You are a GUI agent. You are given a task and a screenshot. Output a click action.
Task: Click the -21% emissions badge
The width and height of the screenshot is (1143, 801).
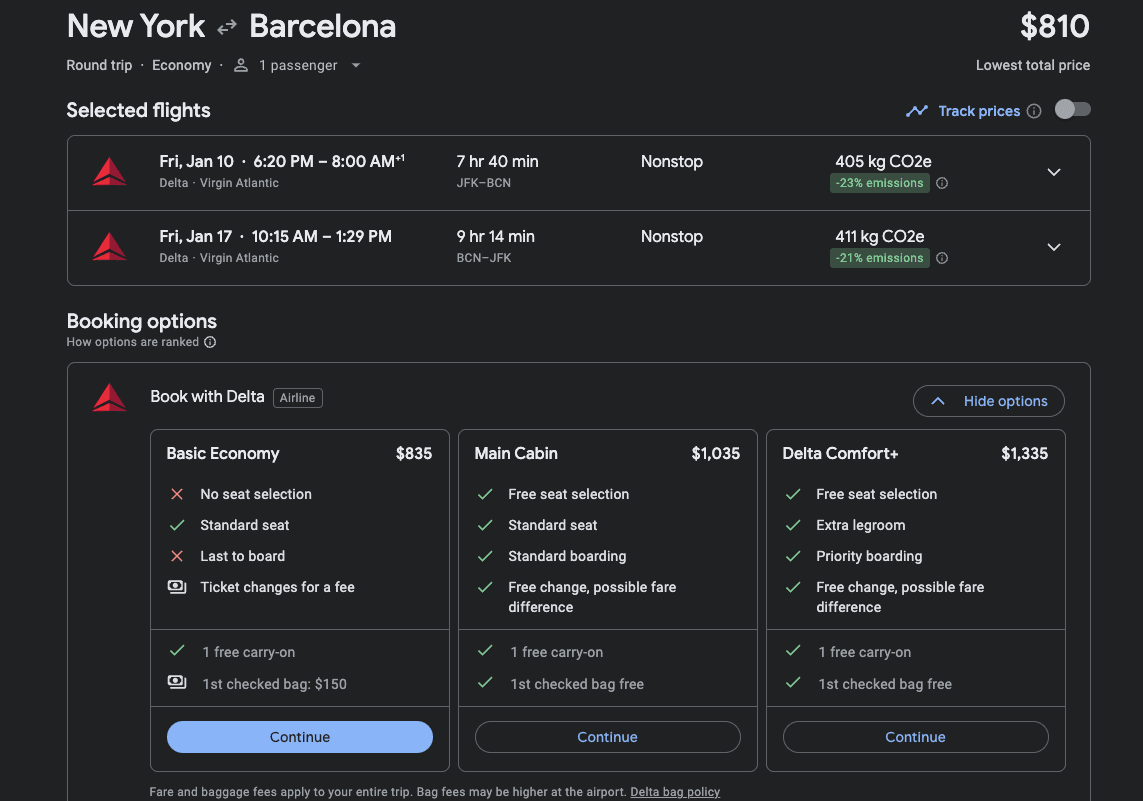(879, 258)
